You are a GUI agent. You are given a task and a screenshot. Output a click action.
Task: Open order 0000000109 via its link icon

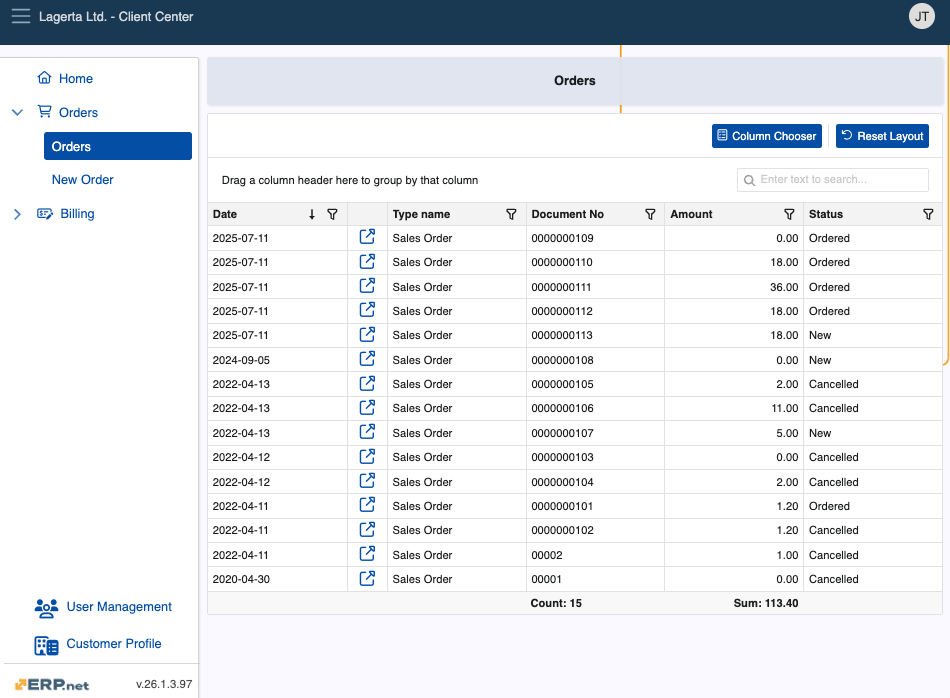point(367,237)
